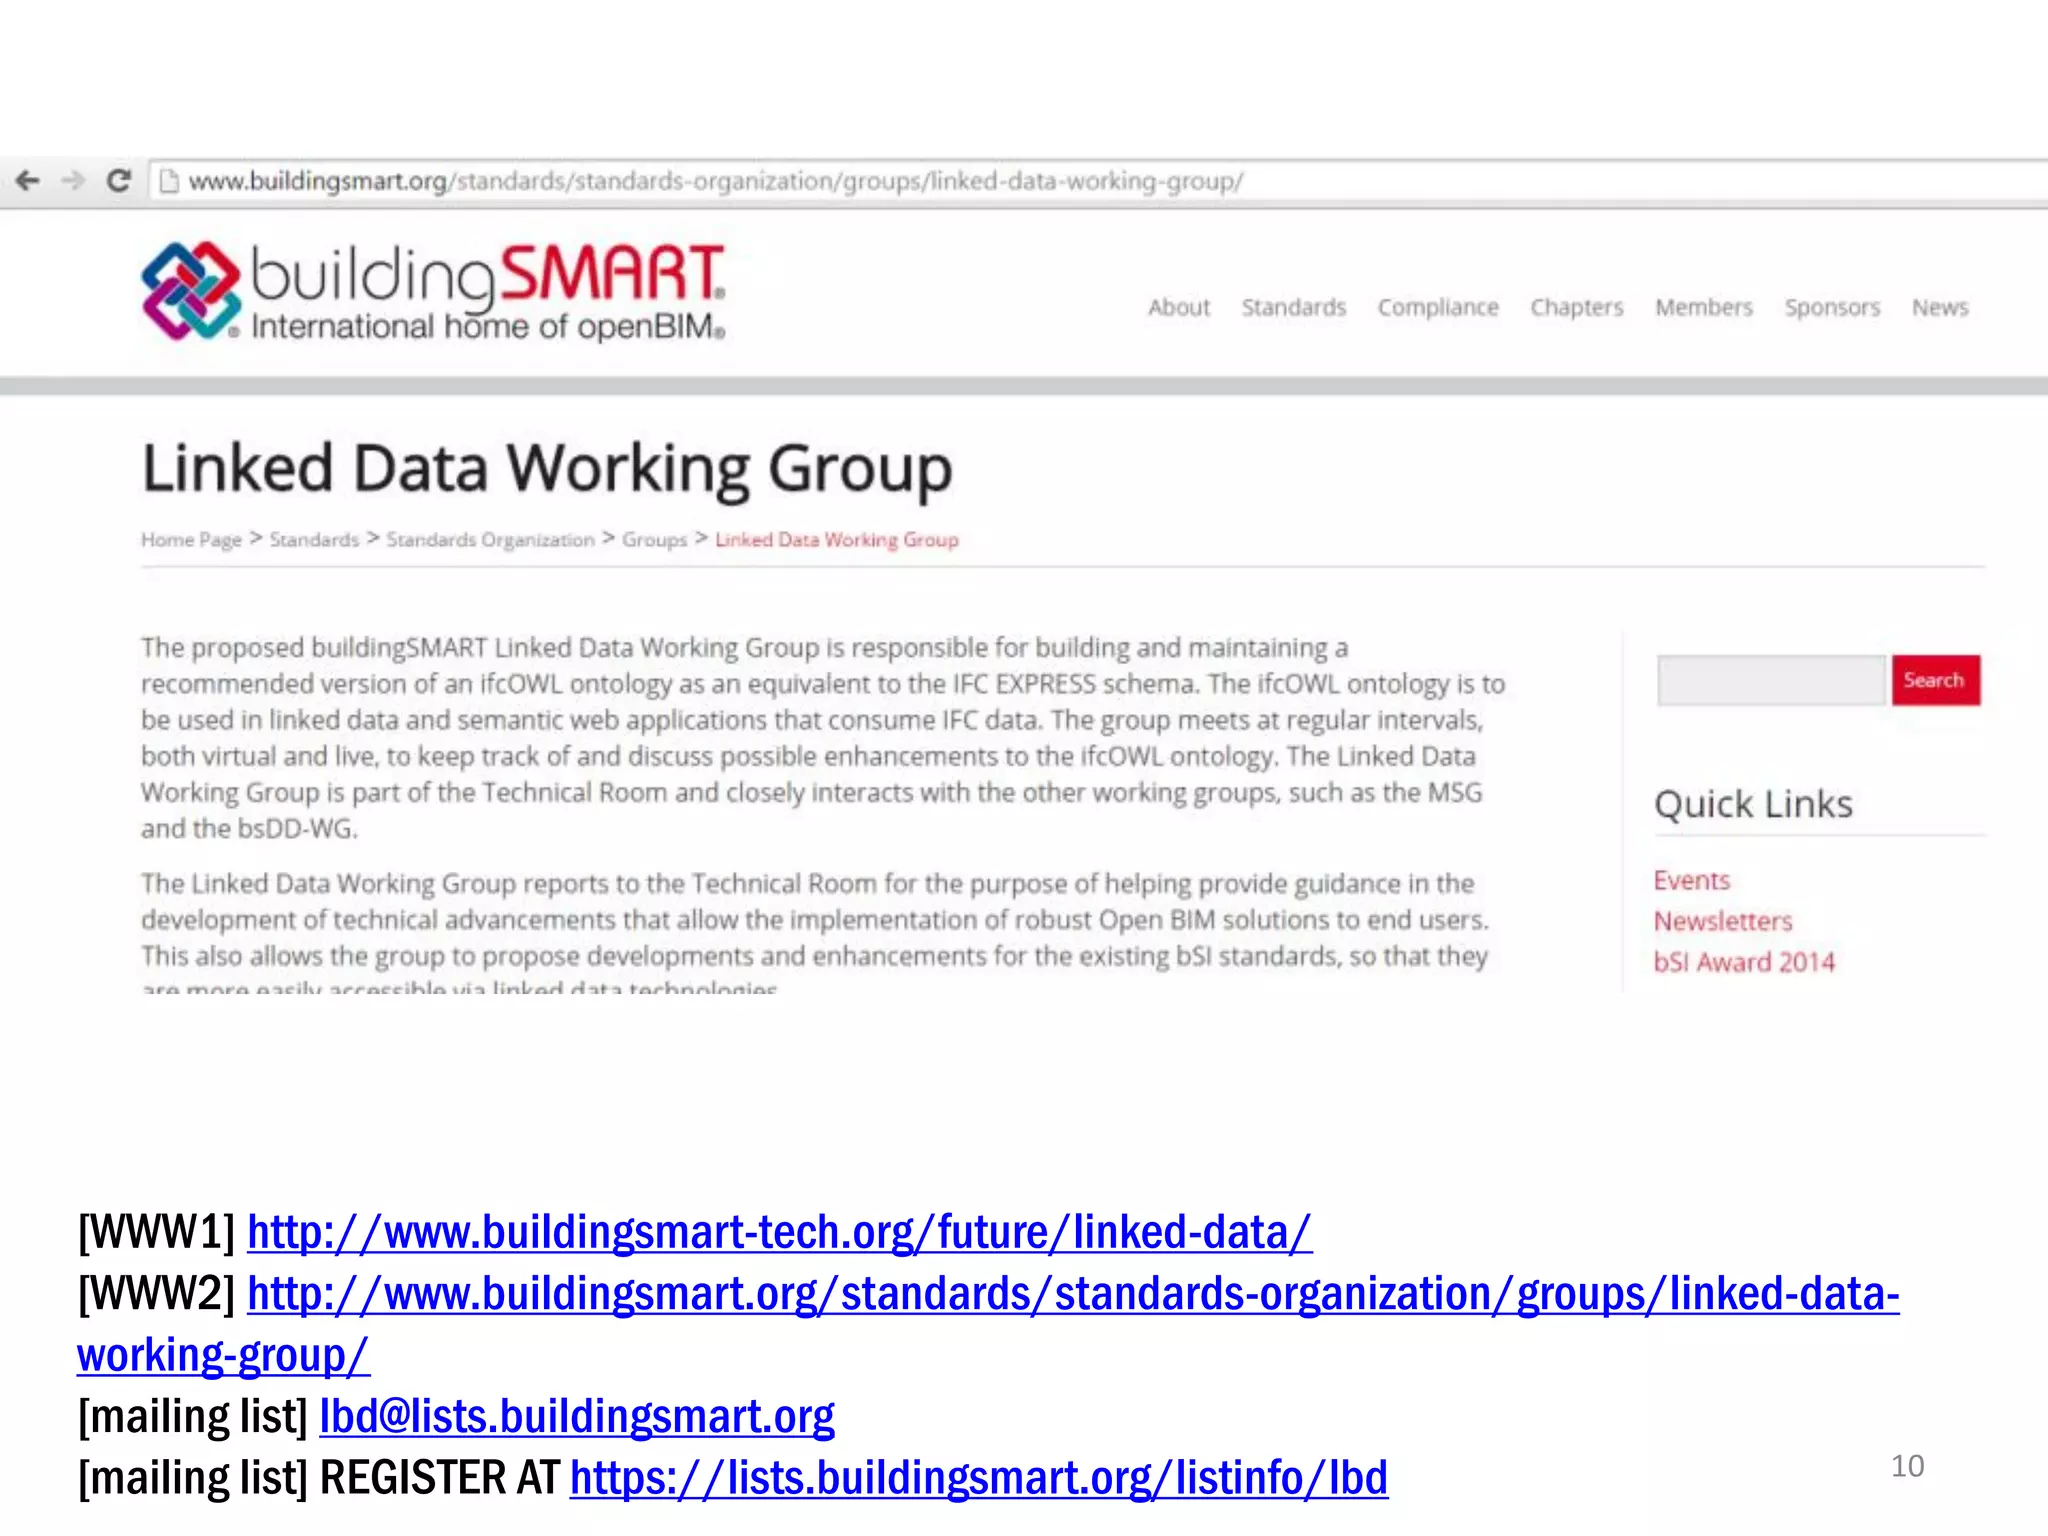Open the News menu
The width and height of the screenshot is (2048, 1536).
tap(1939, 307)
